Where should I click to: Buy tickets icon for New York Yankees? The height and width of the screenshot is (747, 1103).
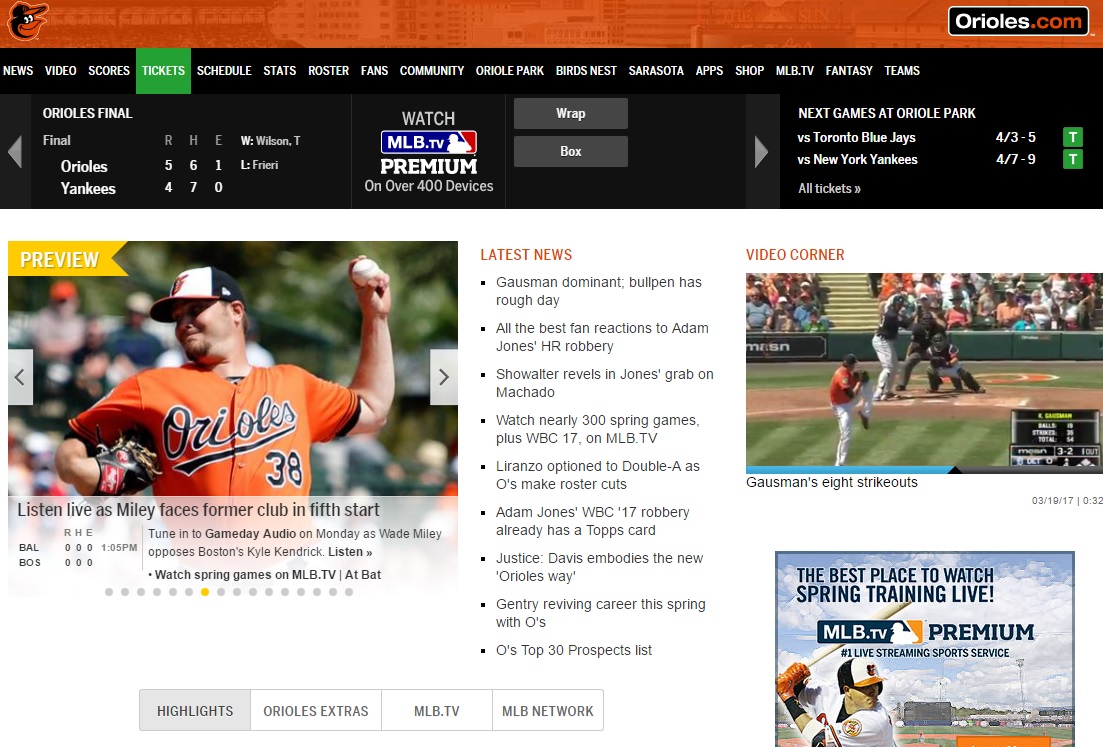coord(1072,160)
